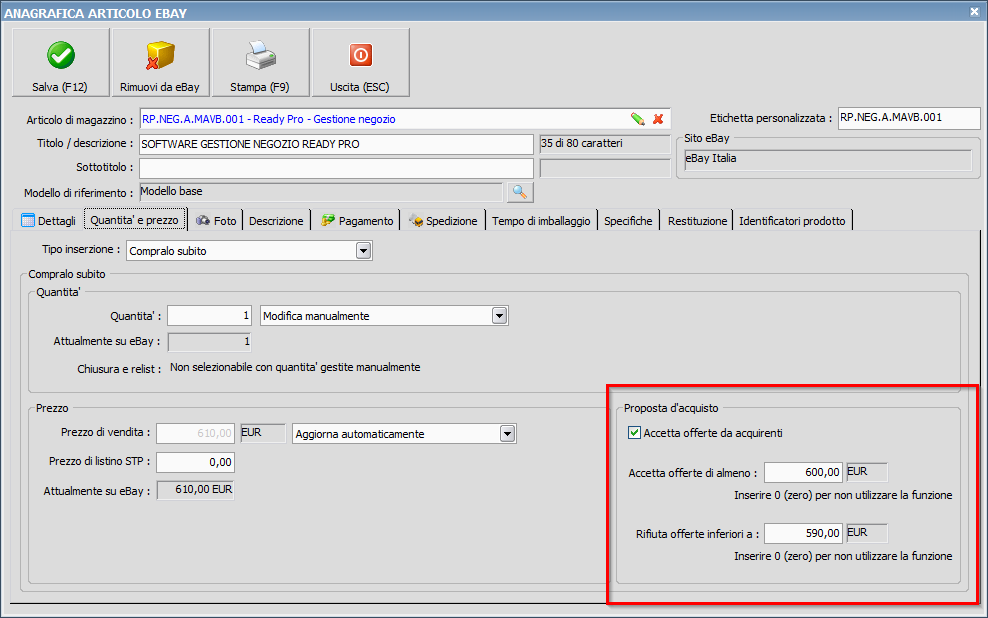
Task: Click the Titolo / descrizione input field
Action: 336,144
